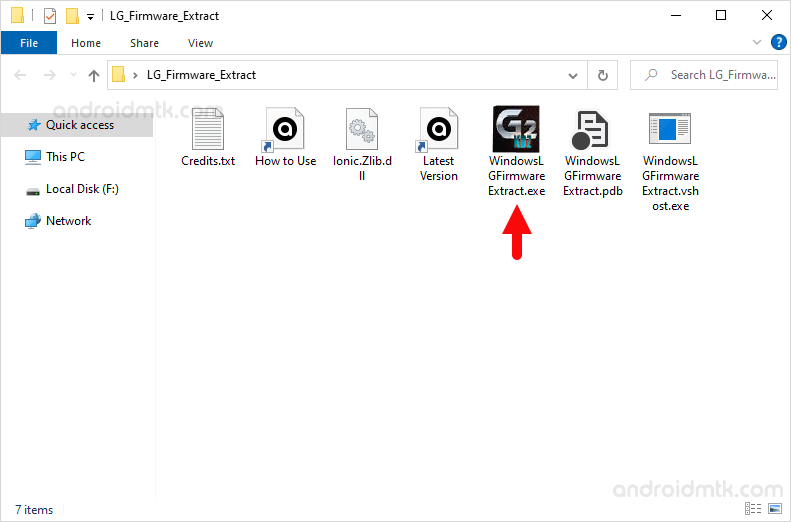Click the Latest Version label

pyautogui.click(x=438, y=168)
